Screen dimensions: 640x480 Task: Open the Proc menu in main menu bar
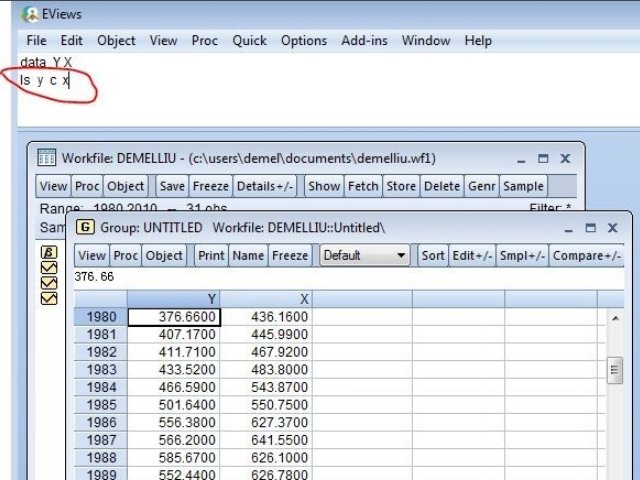[204, 40]
